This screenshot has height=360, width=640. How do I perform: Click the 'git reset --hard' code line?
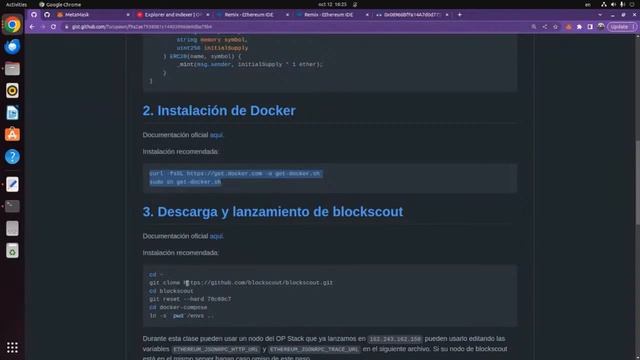[190, 299]
